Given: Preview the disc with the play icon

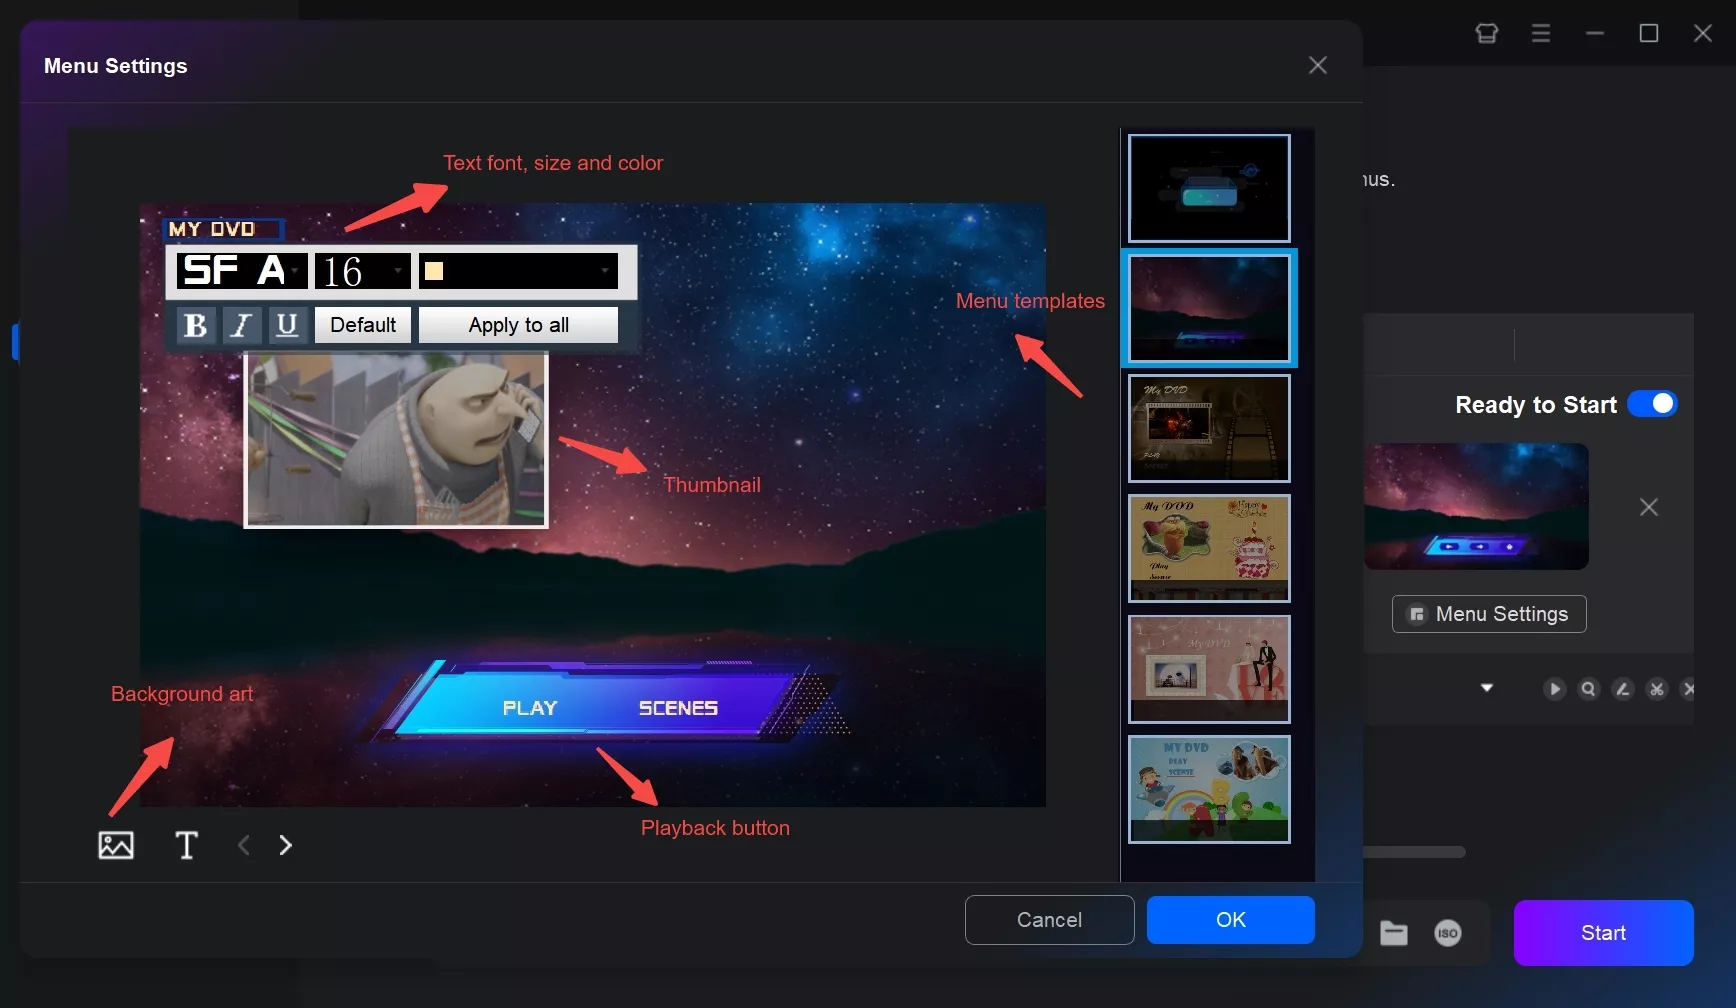Looking at the screenshot, I should [x=1554, y=689].
